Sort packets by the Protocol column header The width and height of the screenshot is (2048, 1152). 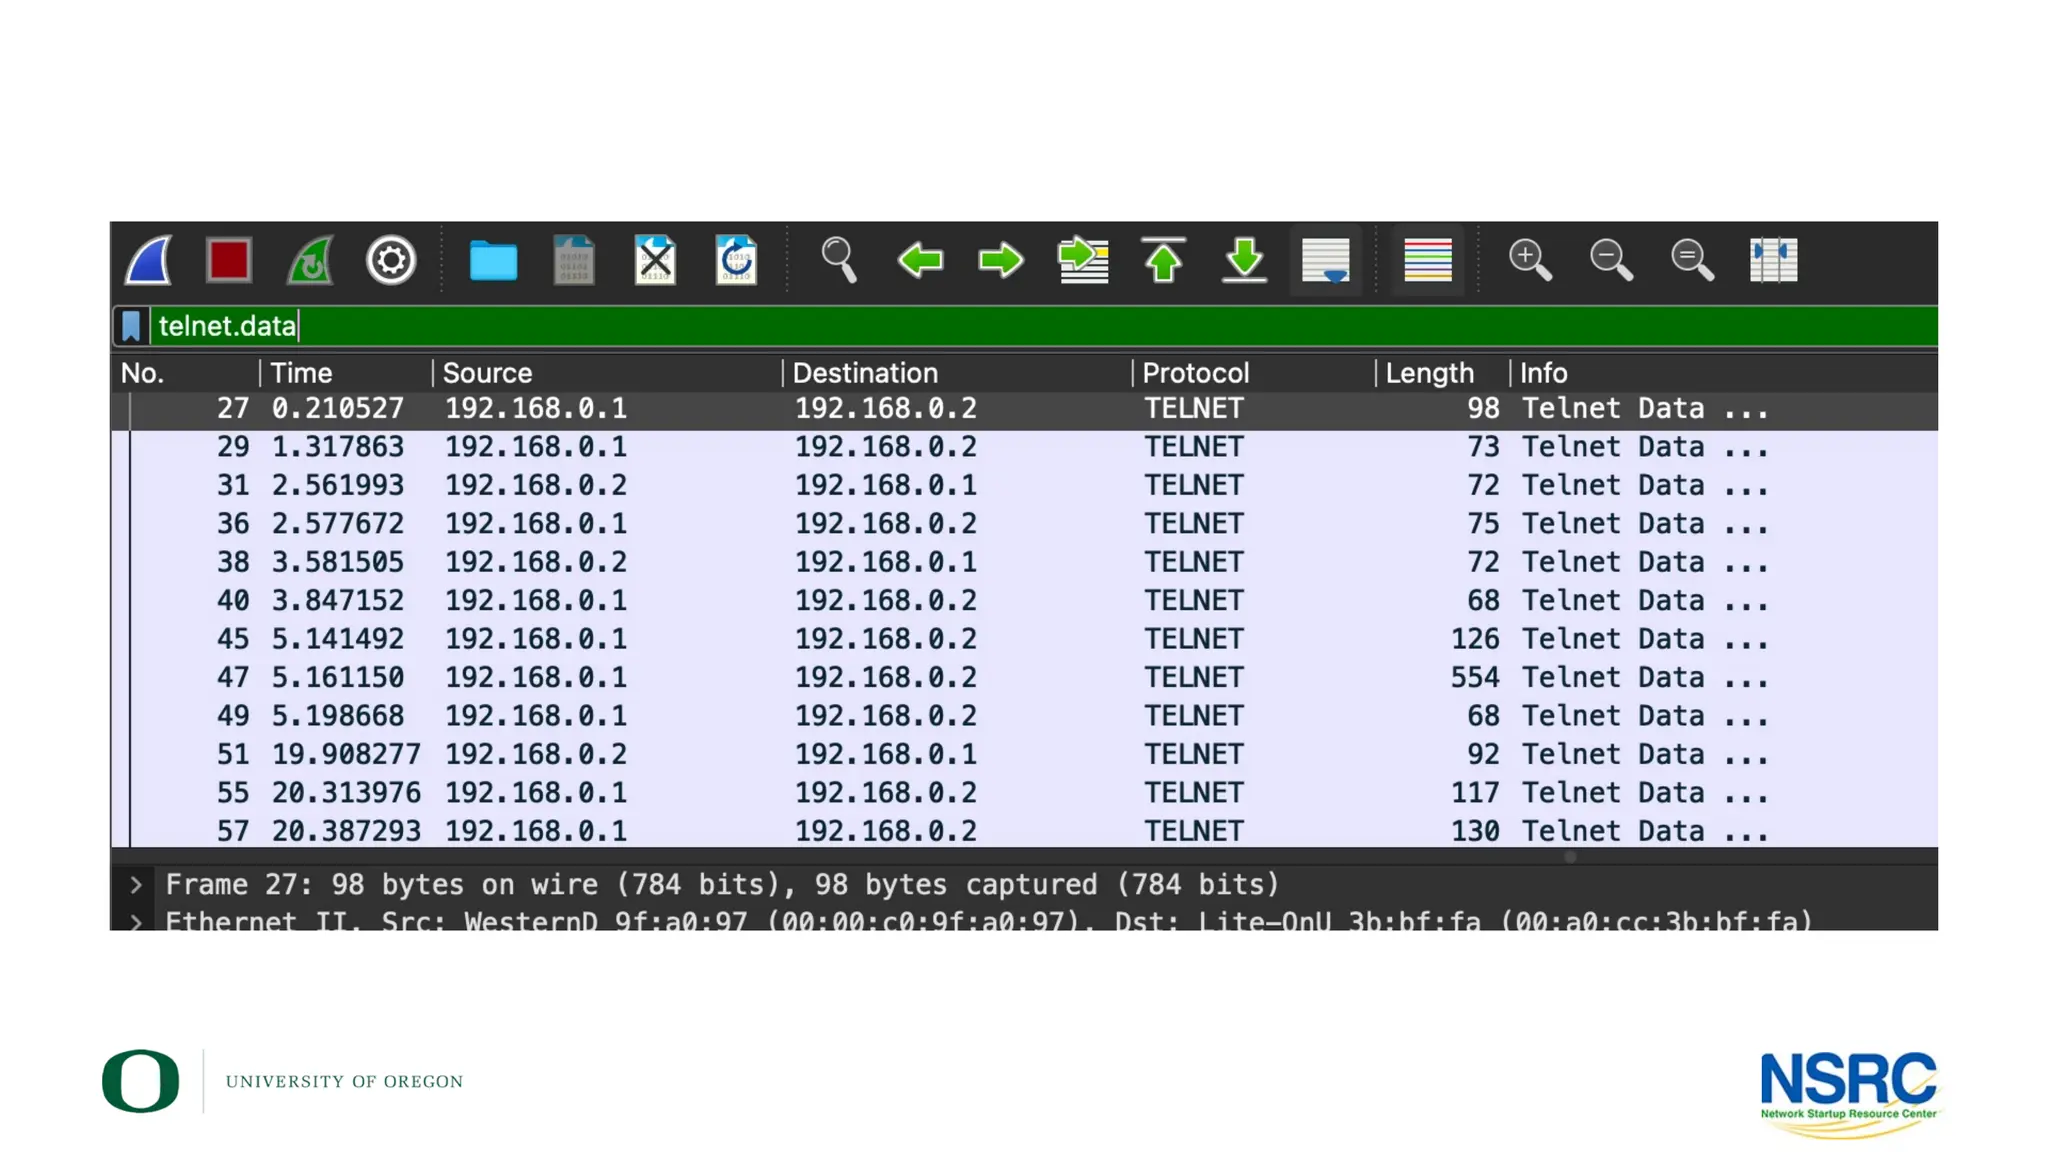coord(1196,373)
